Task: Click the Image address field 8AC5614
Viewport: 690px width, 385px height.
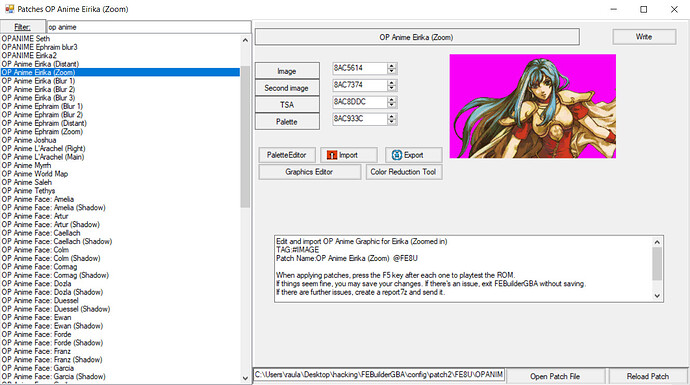Action: [x=360, y=68]
